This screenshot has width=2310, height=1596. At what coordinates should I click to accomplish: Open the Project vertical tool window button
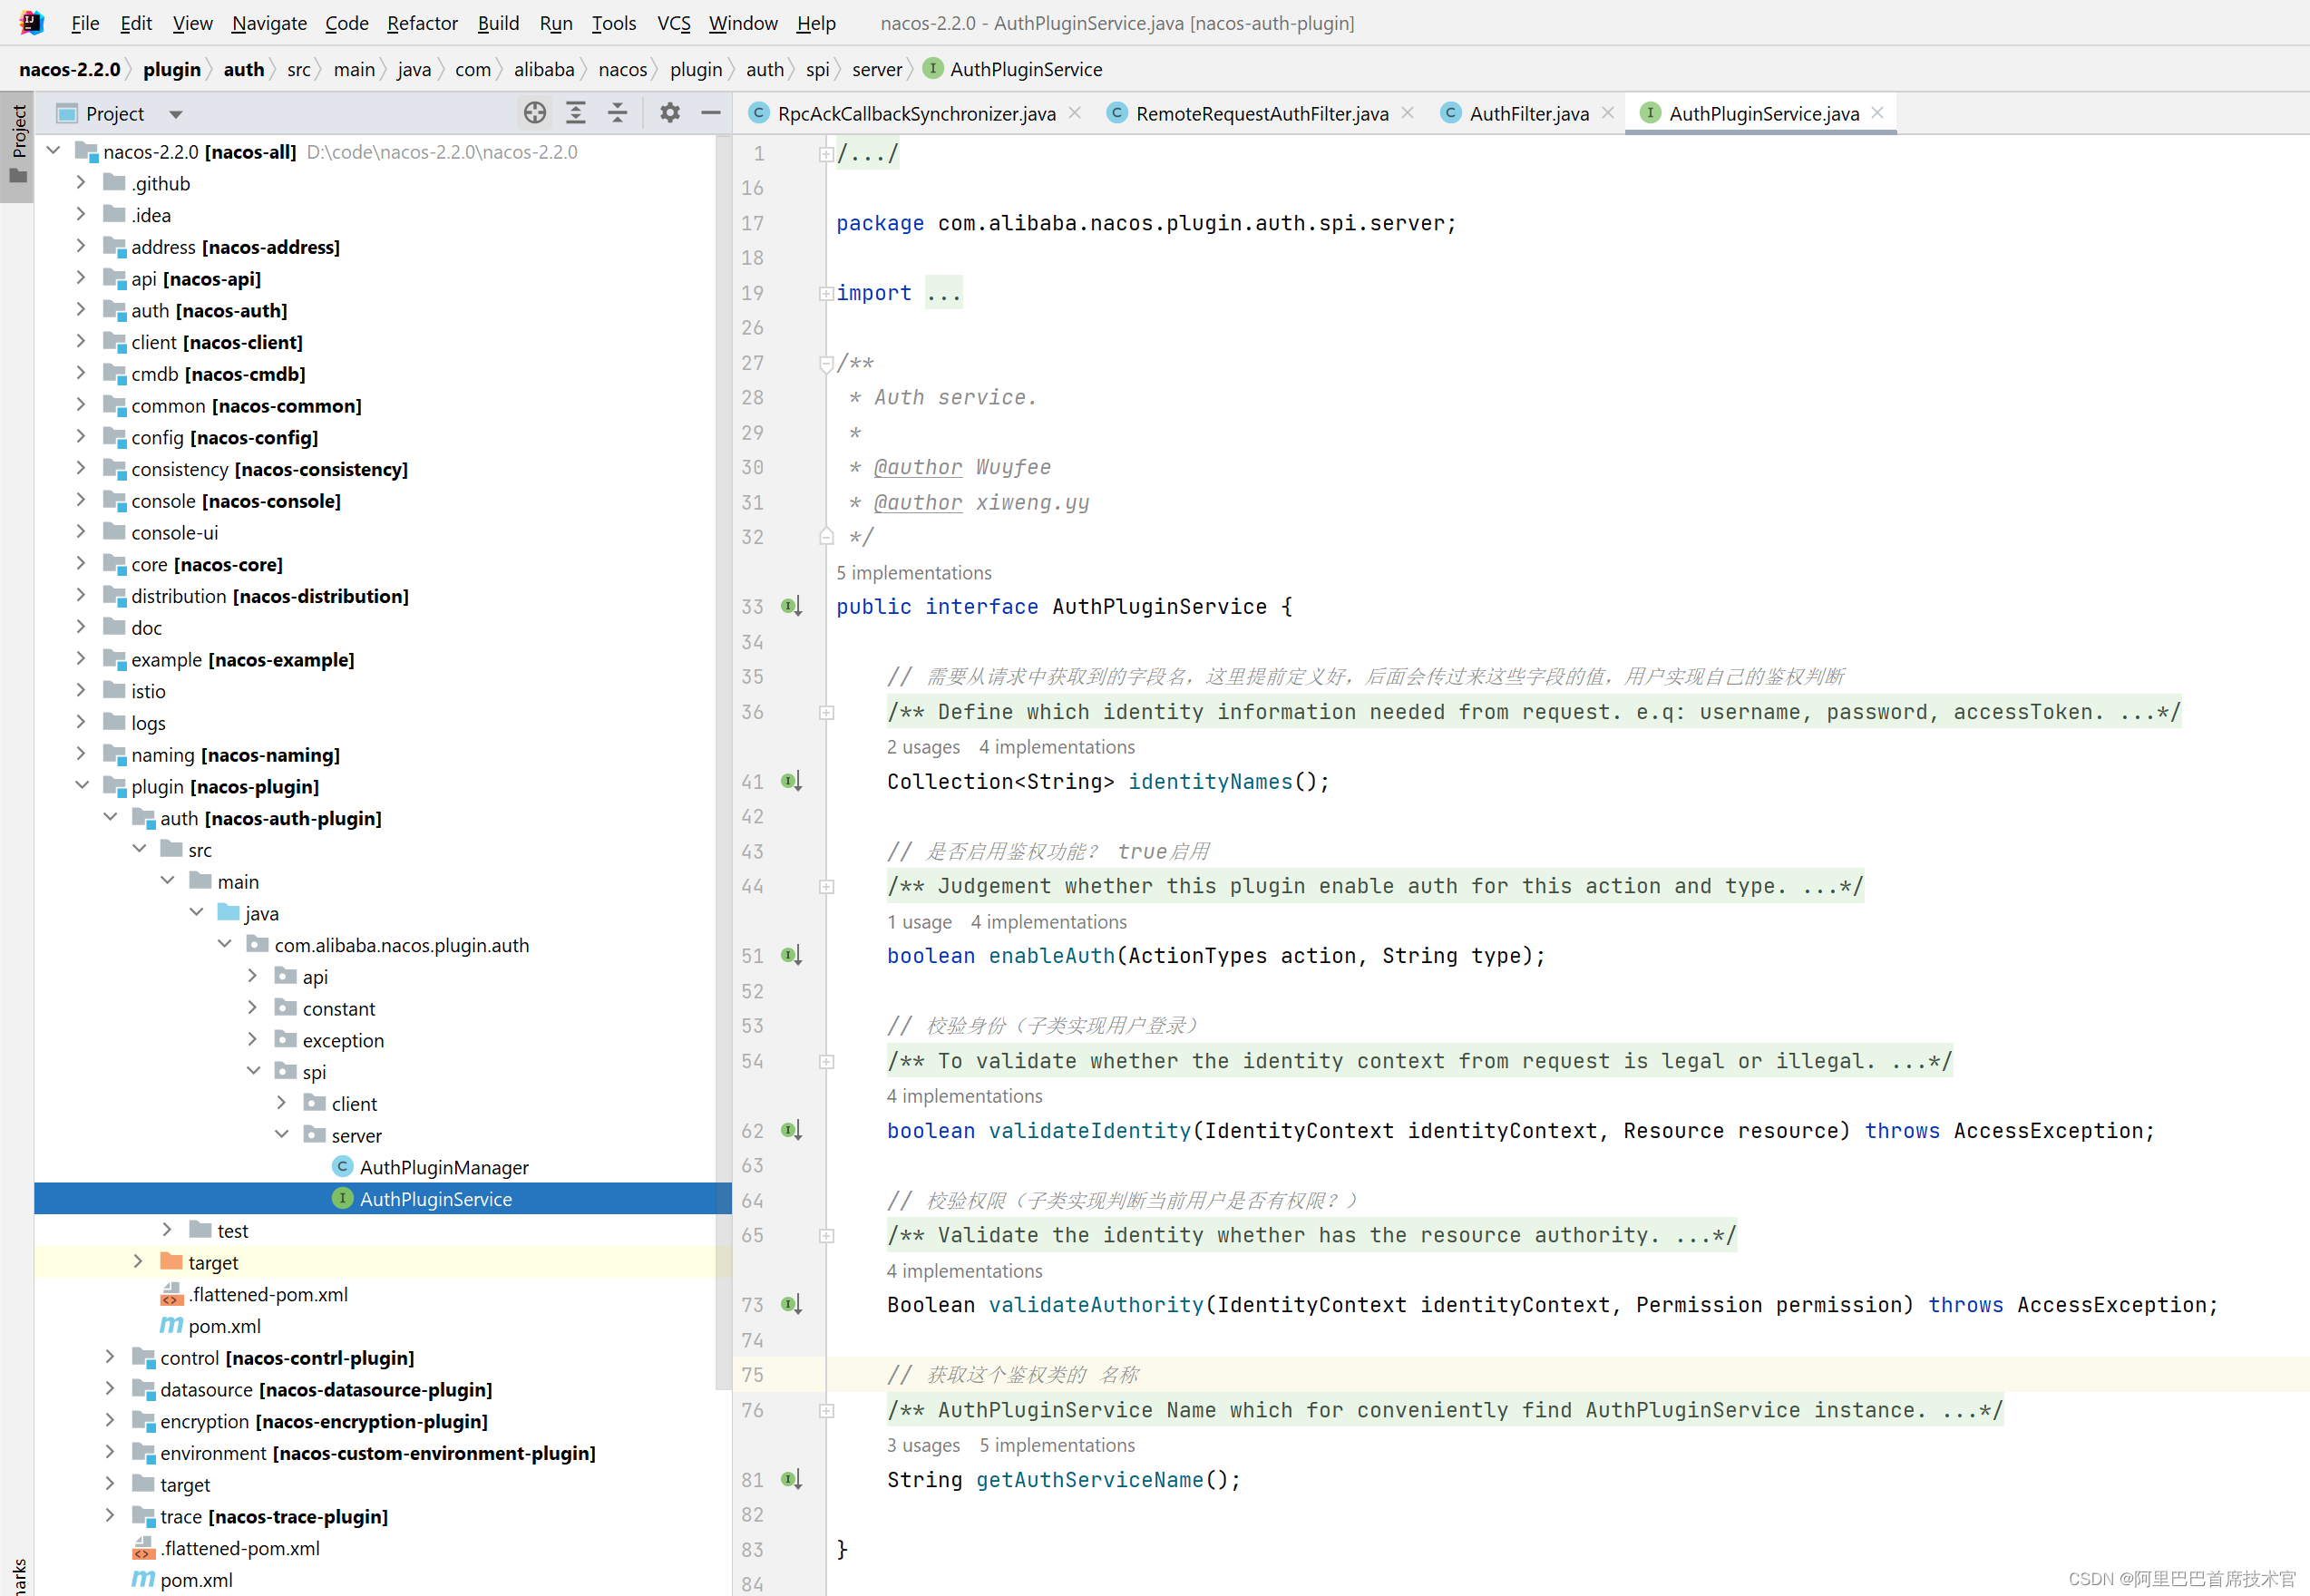pyautogui.click(x=18, y=145)
